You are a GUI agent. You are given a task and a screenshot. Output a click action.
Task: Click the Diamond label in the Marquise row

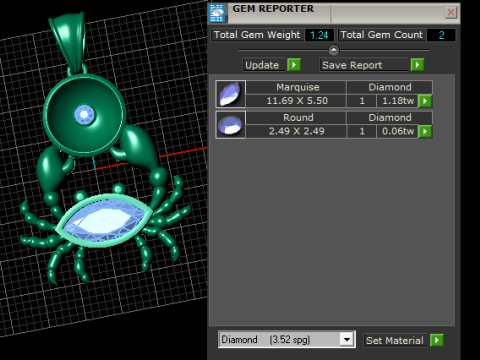(390, 87)
